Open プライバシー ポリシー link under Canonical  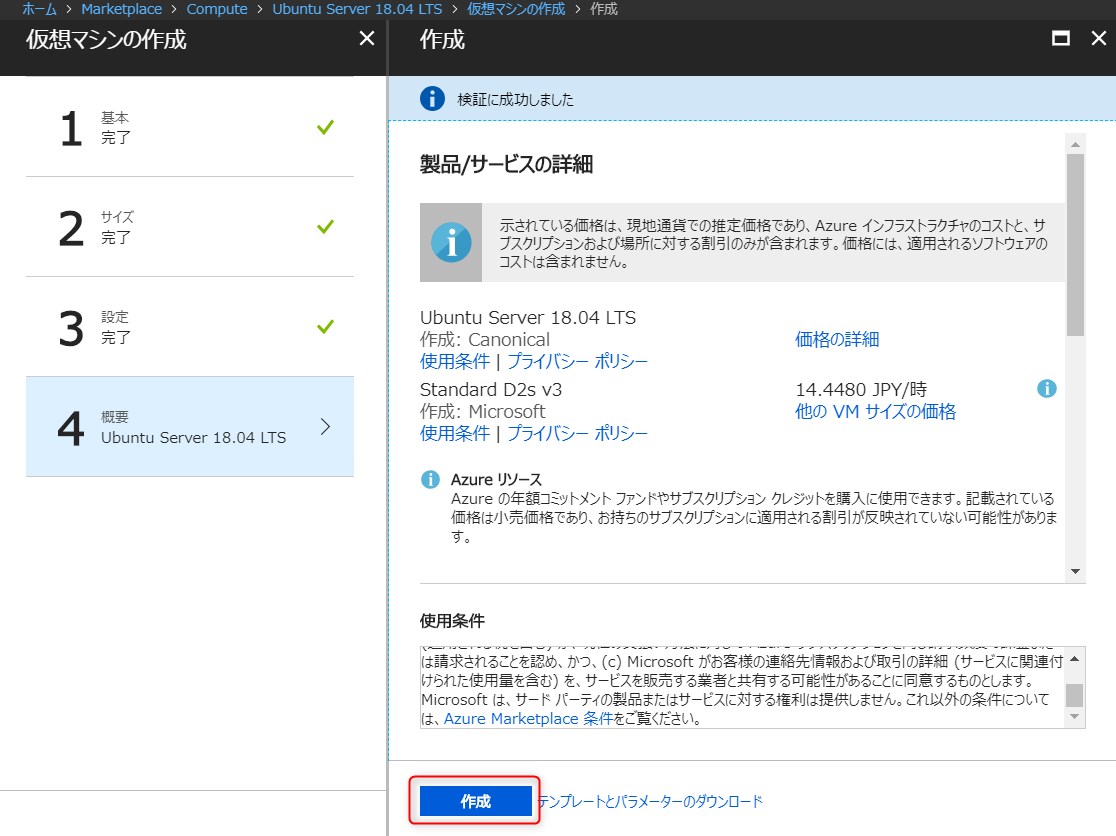(x=577, y=361)
